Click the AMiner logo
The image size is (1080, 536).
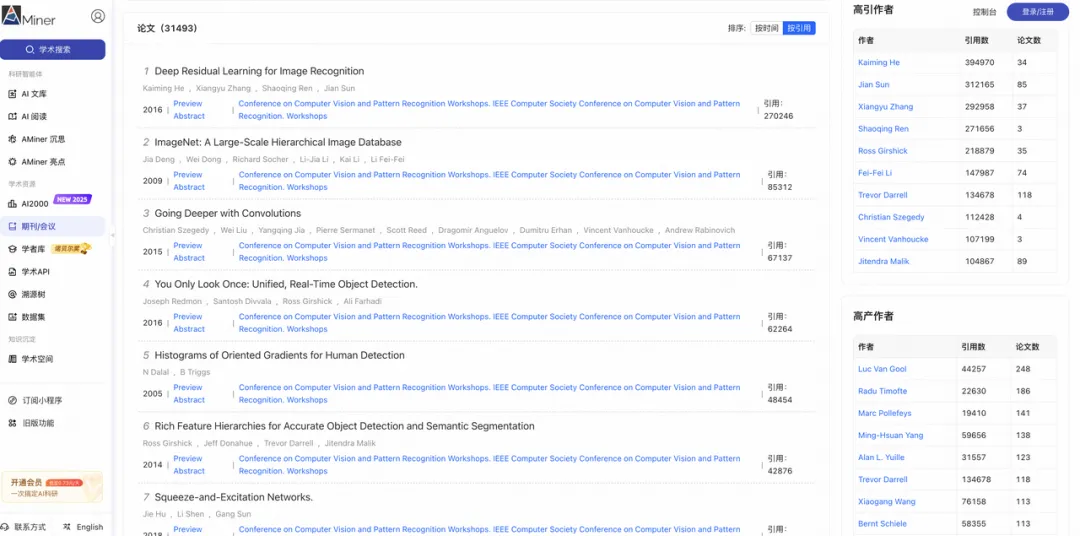tap(28, 16)
